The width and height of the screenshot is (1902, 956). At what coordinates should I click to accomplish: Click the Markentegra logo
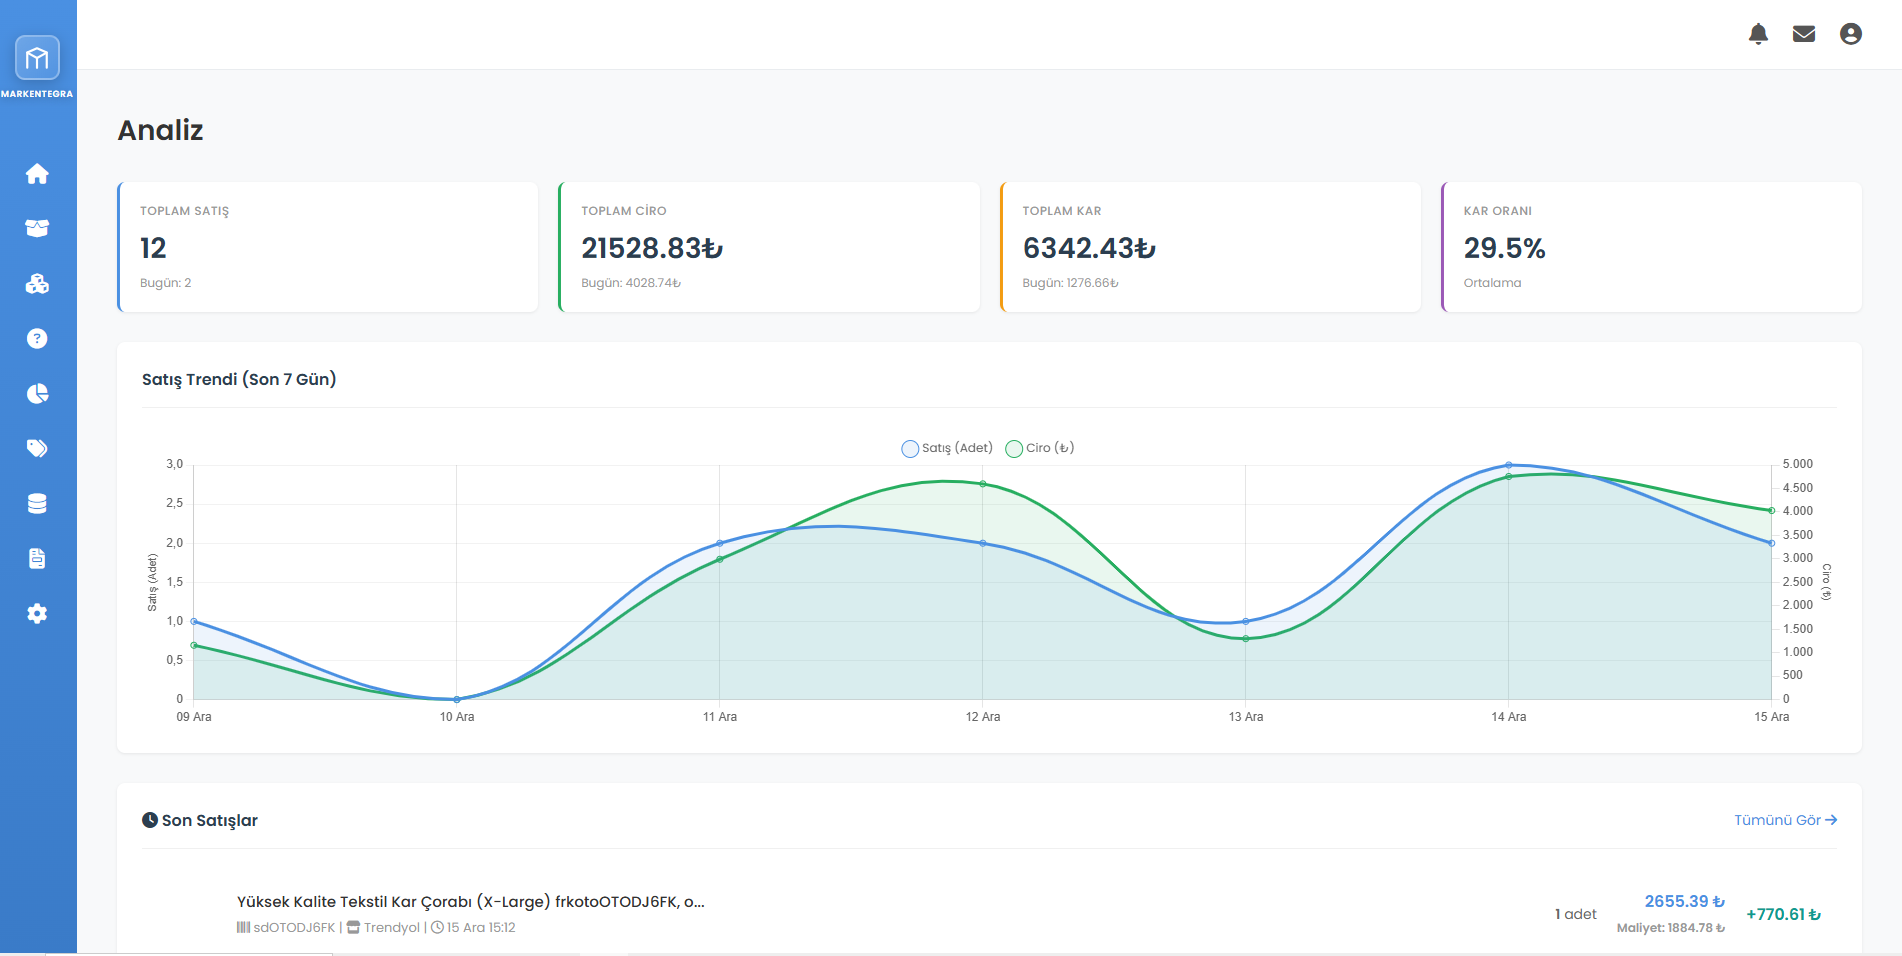click(x=37, y=60)
